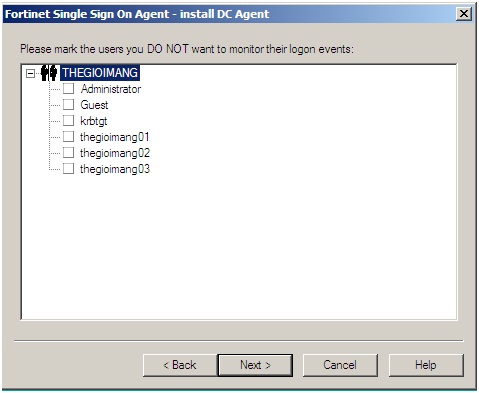479x393 pixels.
Task: Check the krbtgt user checkbox
Action: point(68,121)
